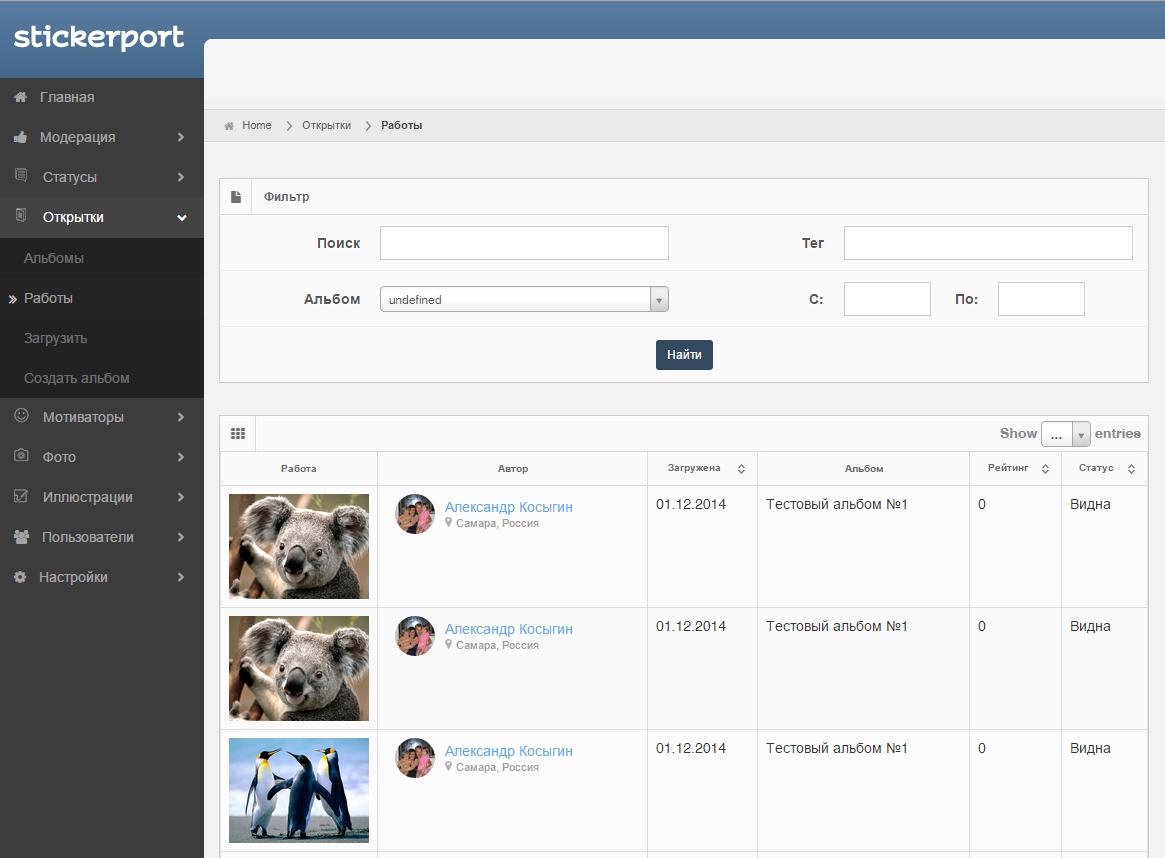Sort the table by Рейтинг column
The width and height of the screenshot is (1165, 858).
pos(1045,468)
